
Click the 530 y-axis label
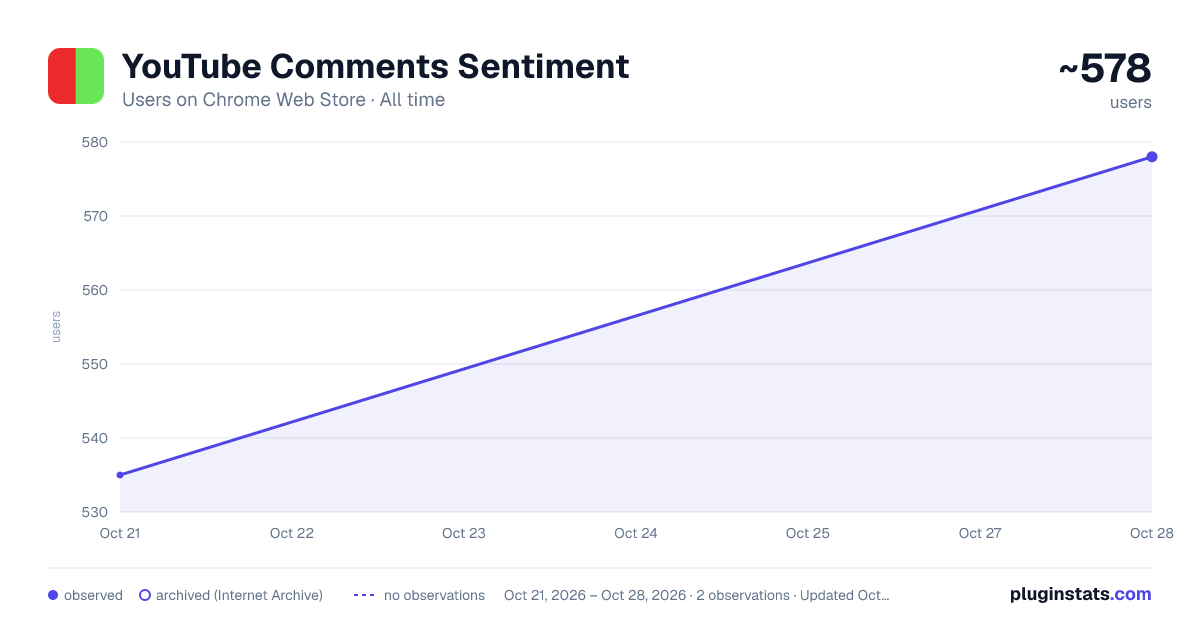(x=95, y=512)
